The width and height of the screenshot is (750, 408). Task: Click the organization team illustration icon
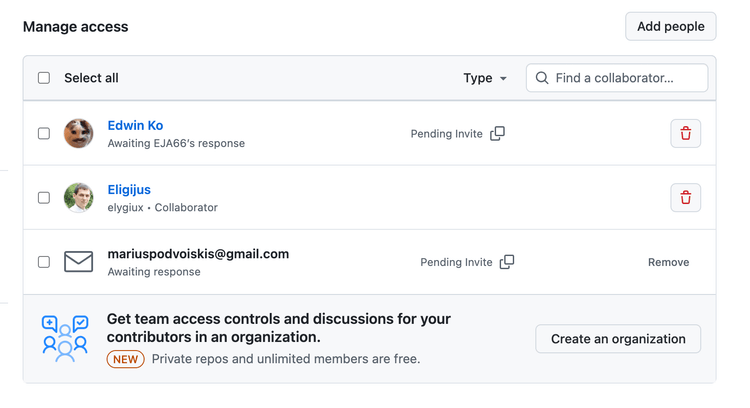(65, 339)
